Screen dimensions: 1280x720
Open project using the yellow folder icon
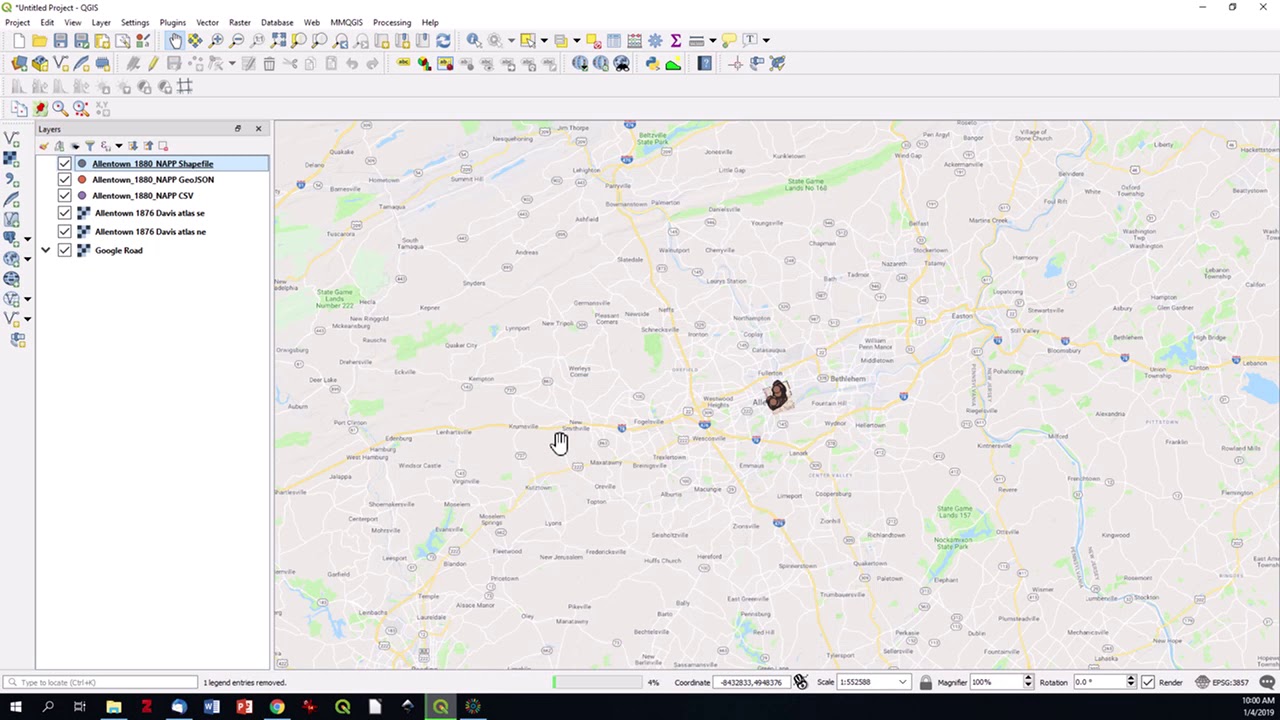40,40
